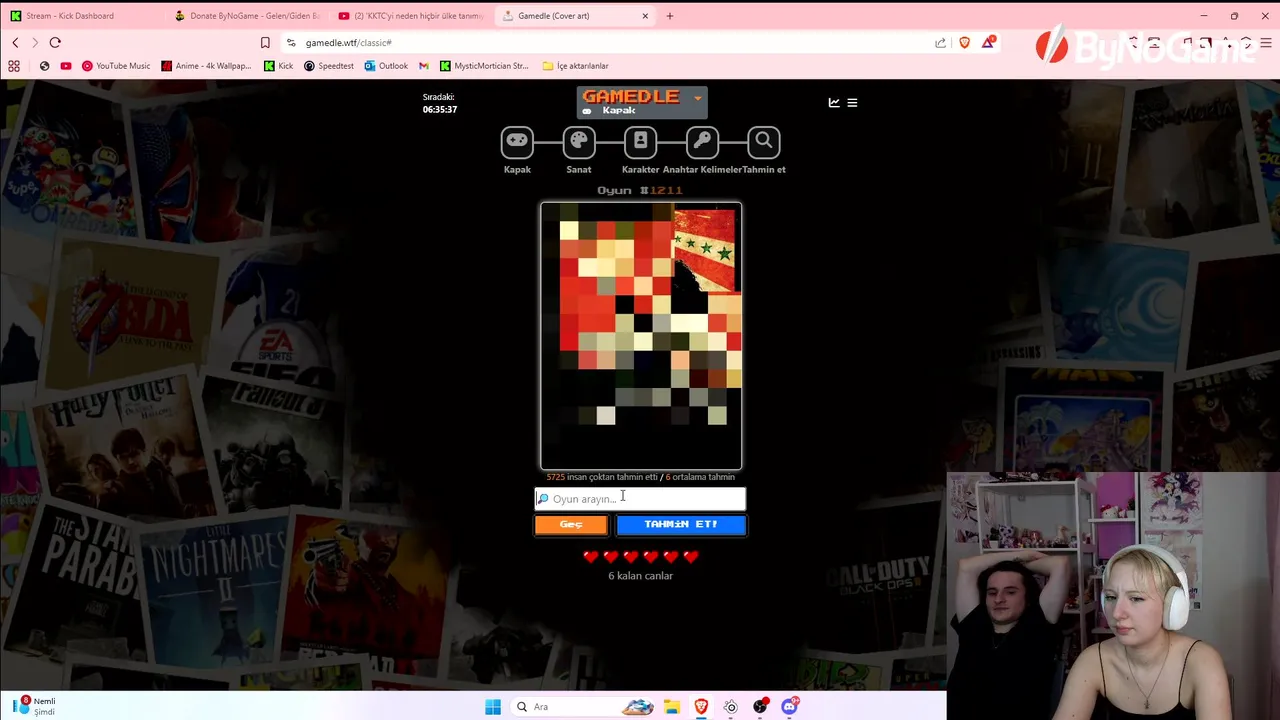The width and height of the screenshot is (1280, 720).
Task: Open the Gmail bookmark icon
Action: [424, 66]
